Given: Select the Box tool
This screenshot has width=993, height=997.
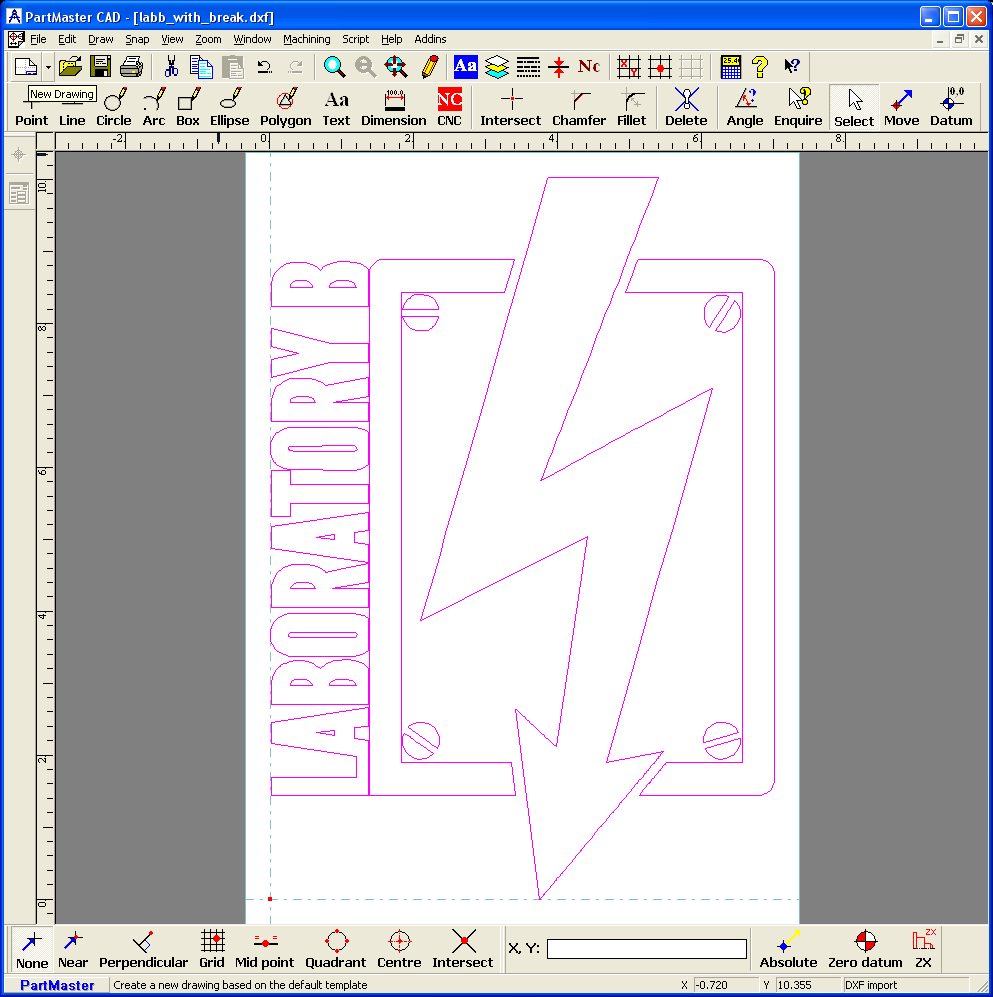Looking at the screenshot, I should point(188,107).
